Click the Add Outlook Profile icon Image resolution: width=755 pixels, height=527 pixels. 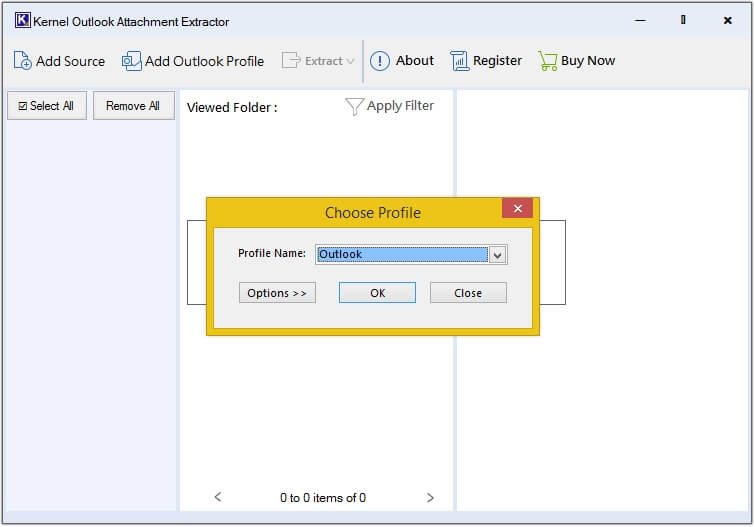[131, 61]
